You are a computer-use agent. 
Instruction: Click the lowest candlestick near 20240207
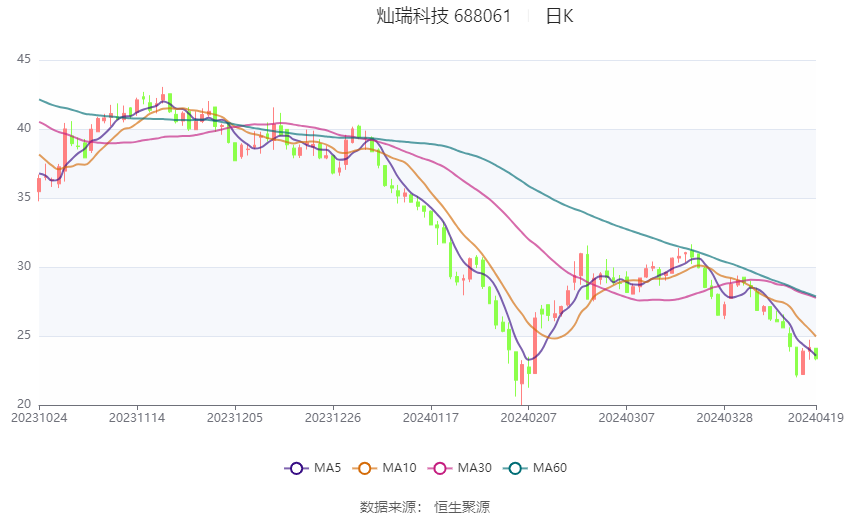(x=522, y=383)
